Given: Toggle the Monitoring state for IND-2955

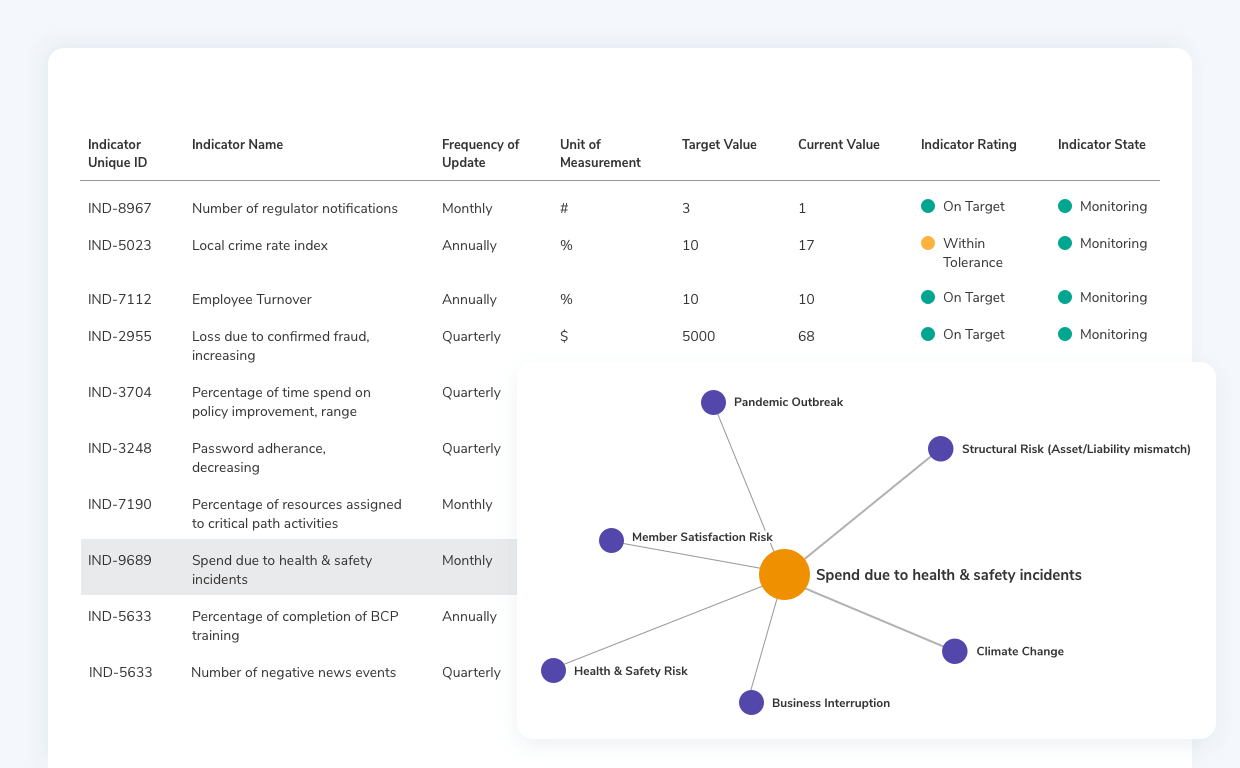Looking at the screenshot, I should 1063,334.
